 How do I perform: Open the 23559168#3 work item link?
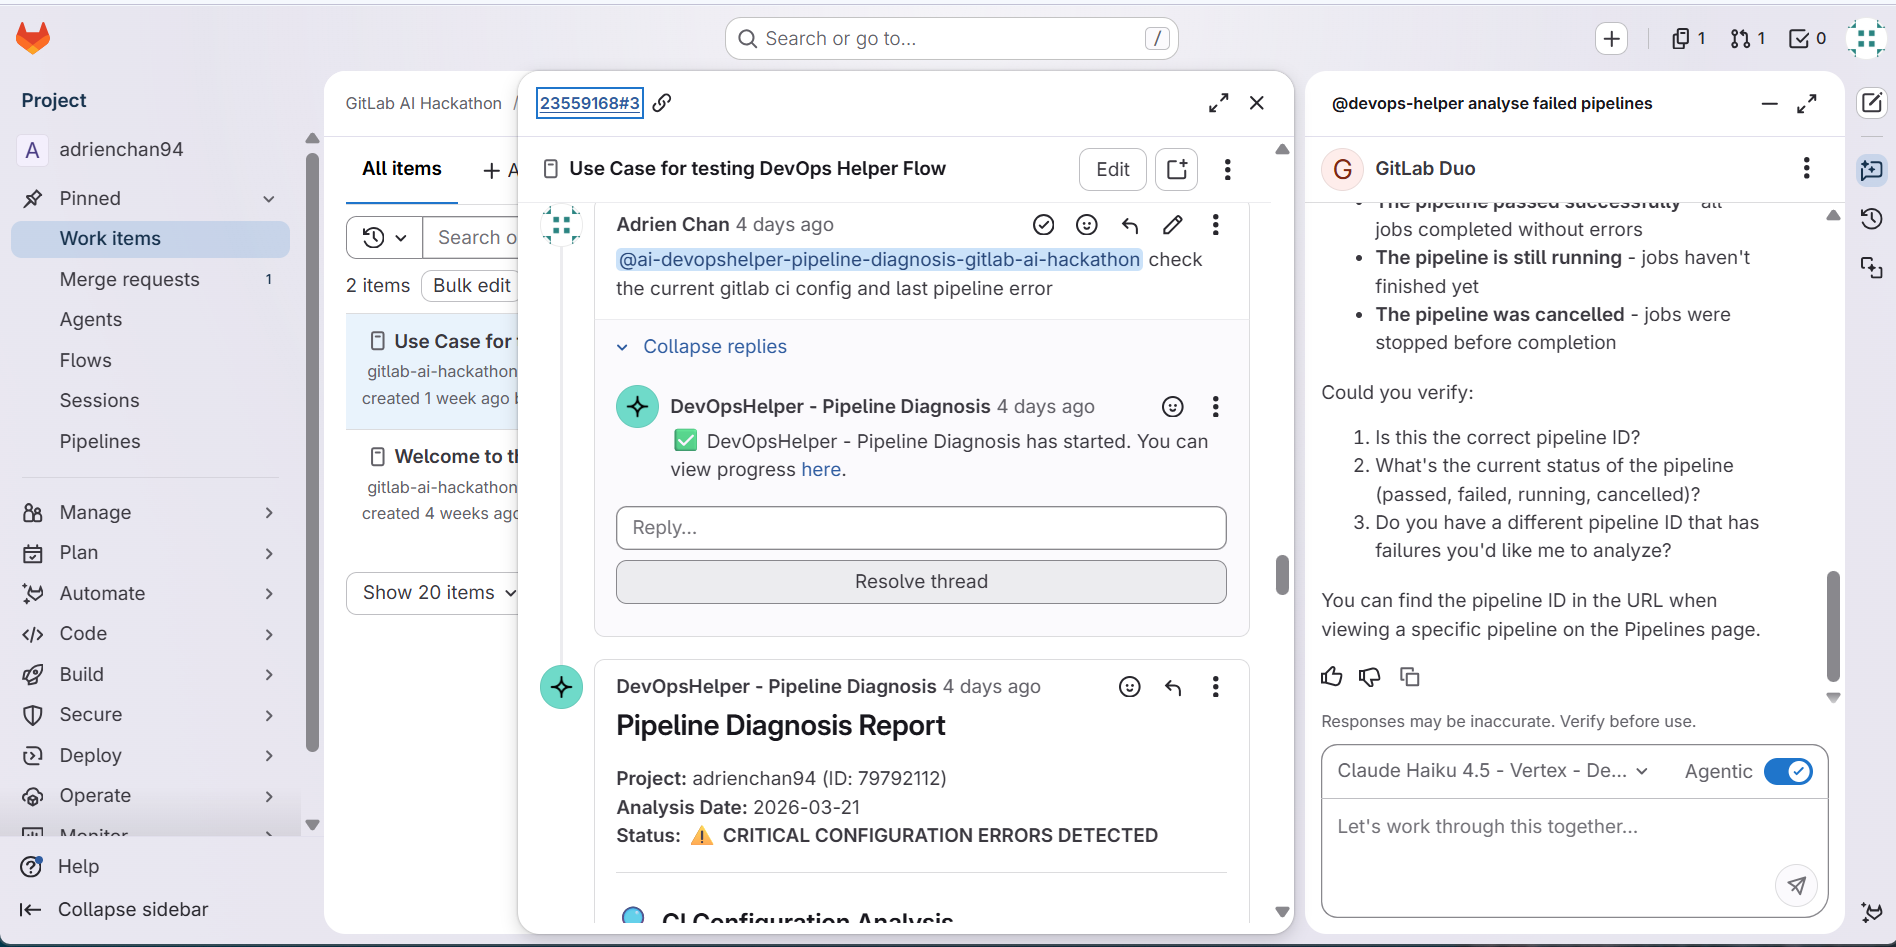(589, 103)
